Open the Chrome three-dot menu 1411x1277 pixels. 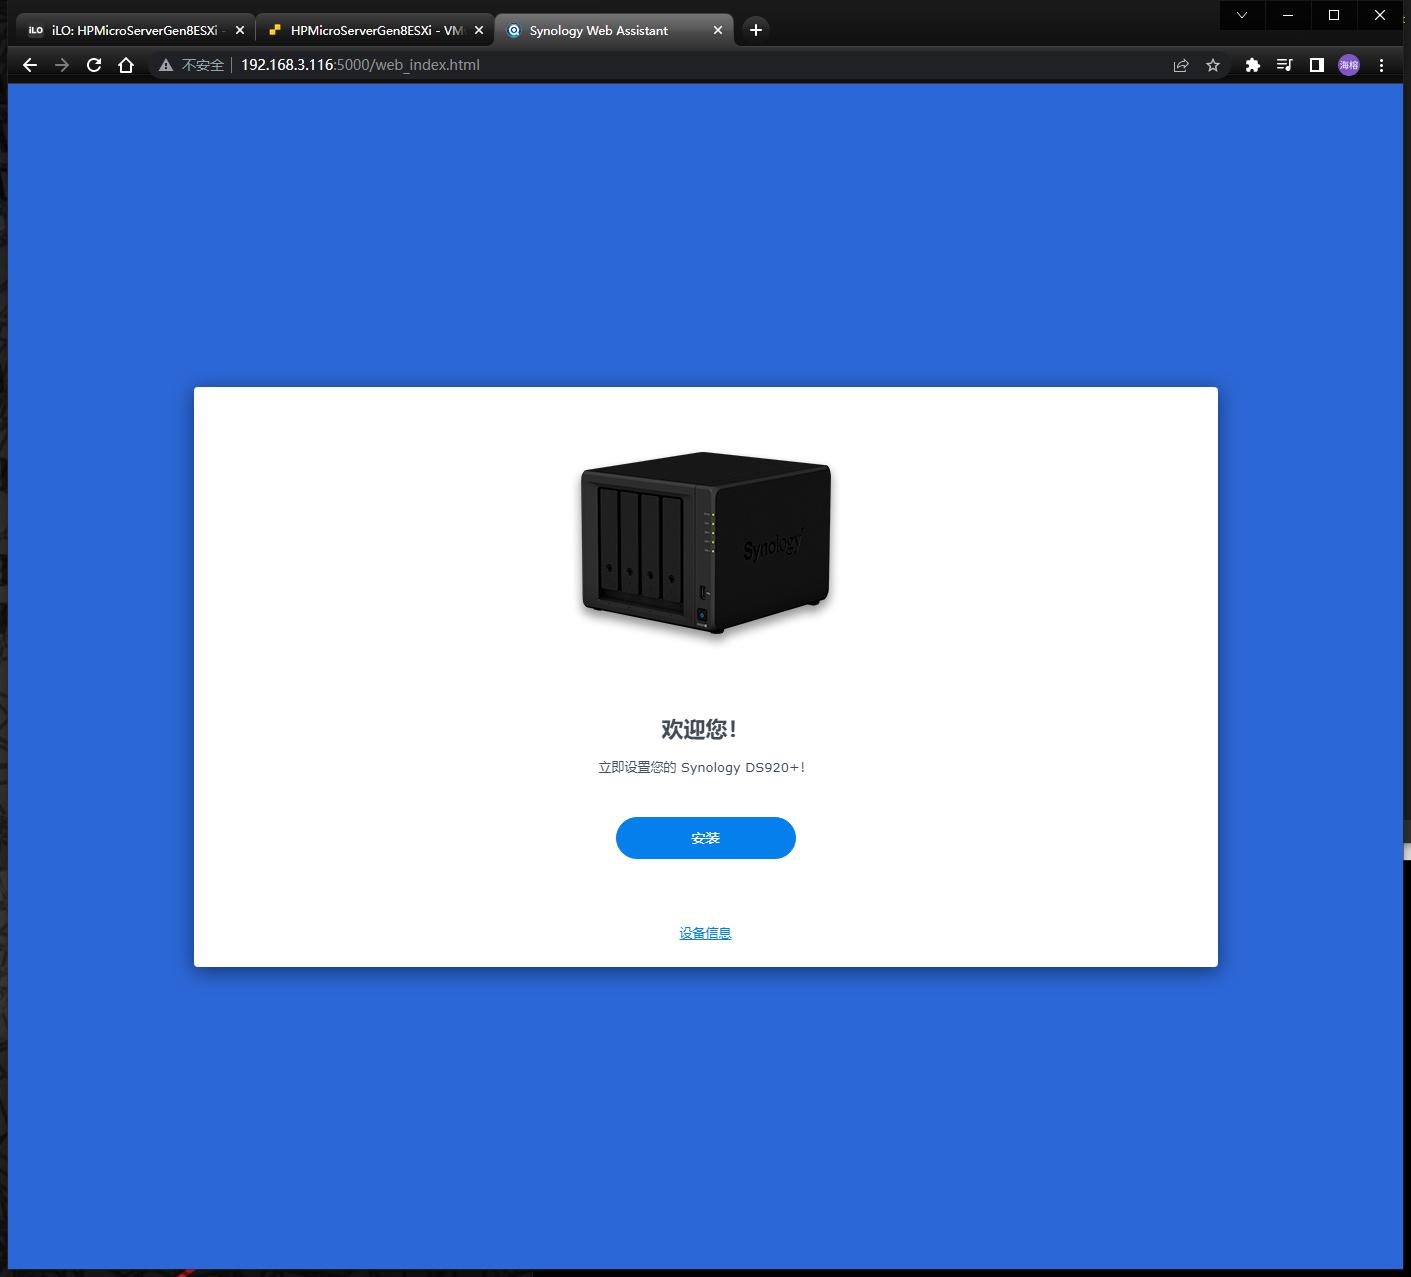(x=1381, y=65)
